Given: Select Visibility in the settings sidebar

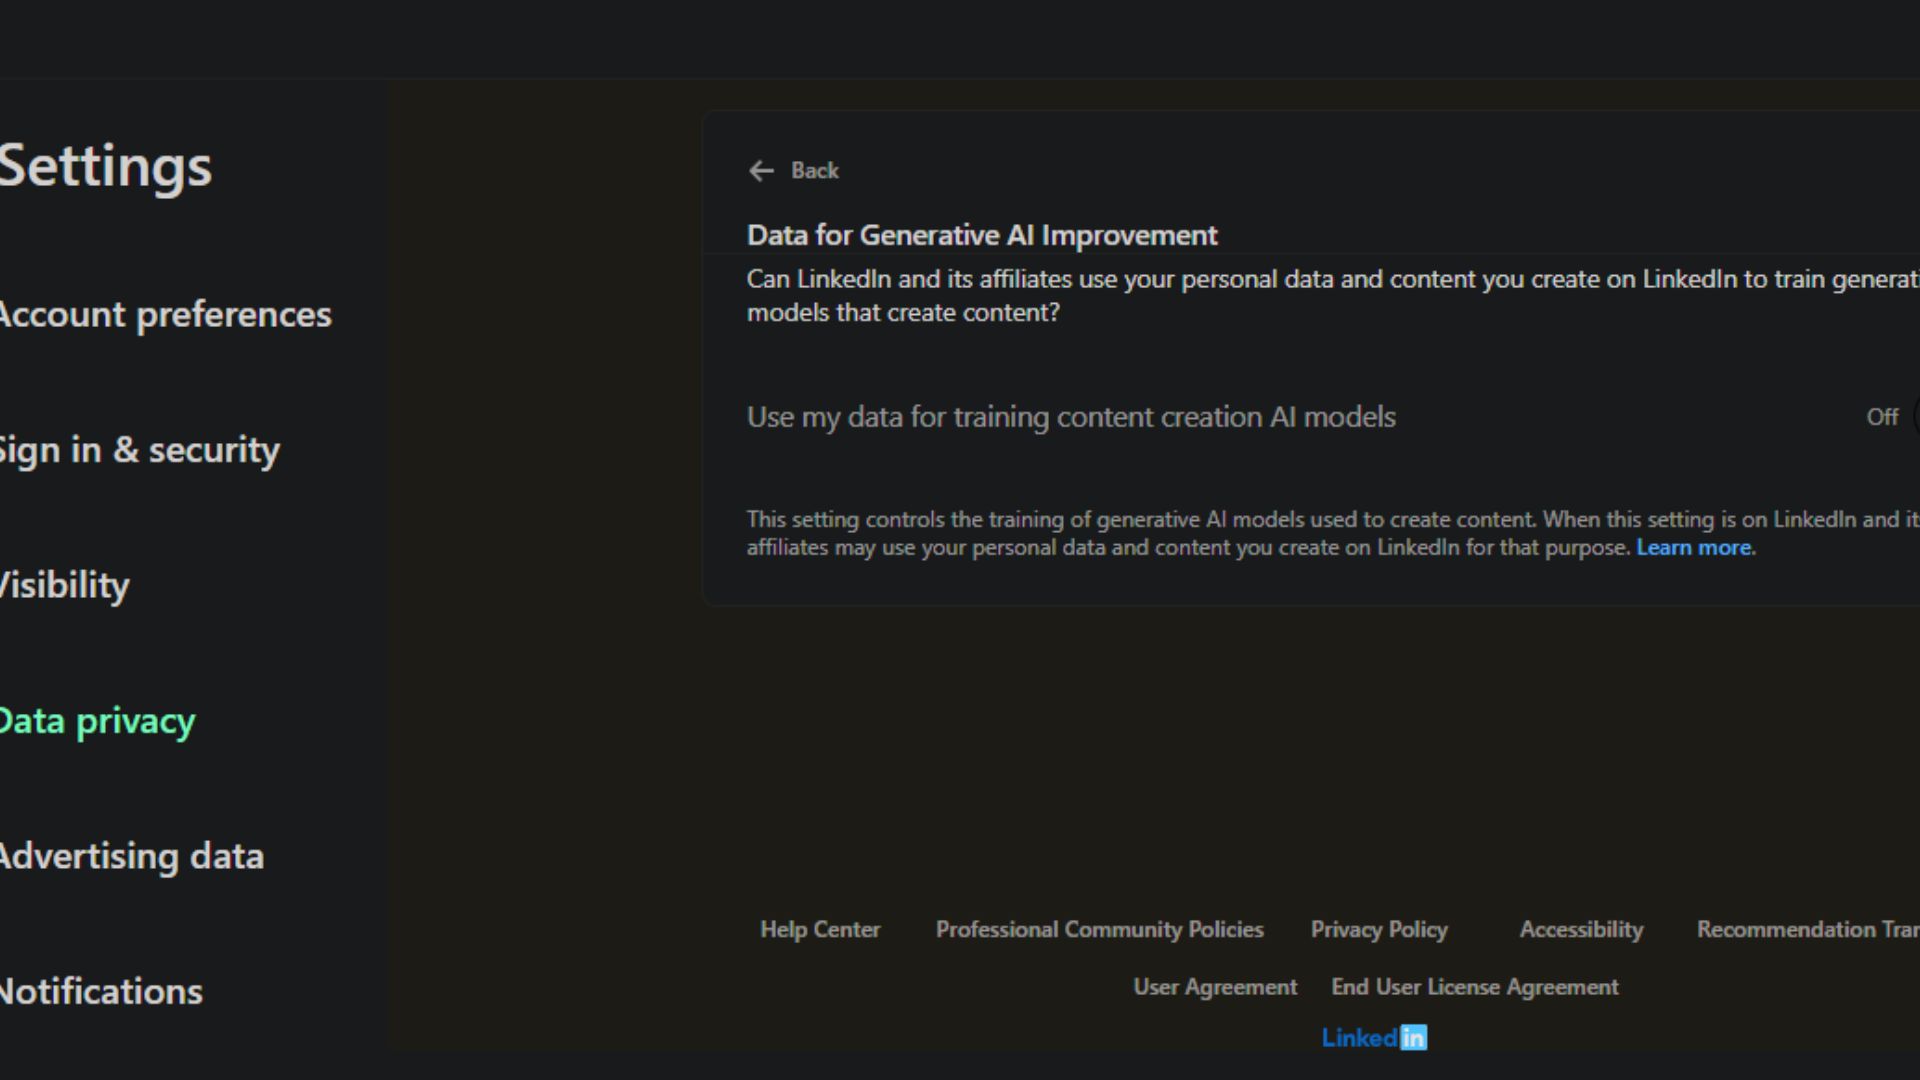Looking at the screenshot, I should click(64, 586).
